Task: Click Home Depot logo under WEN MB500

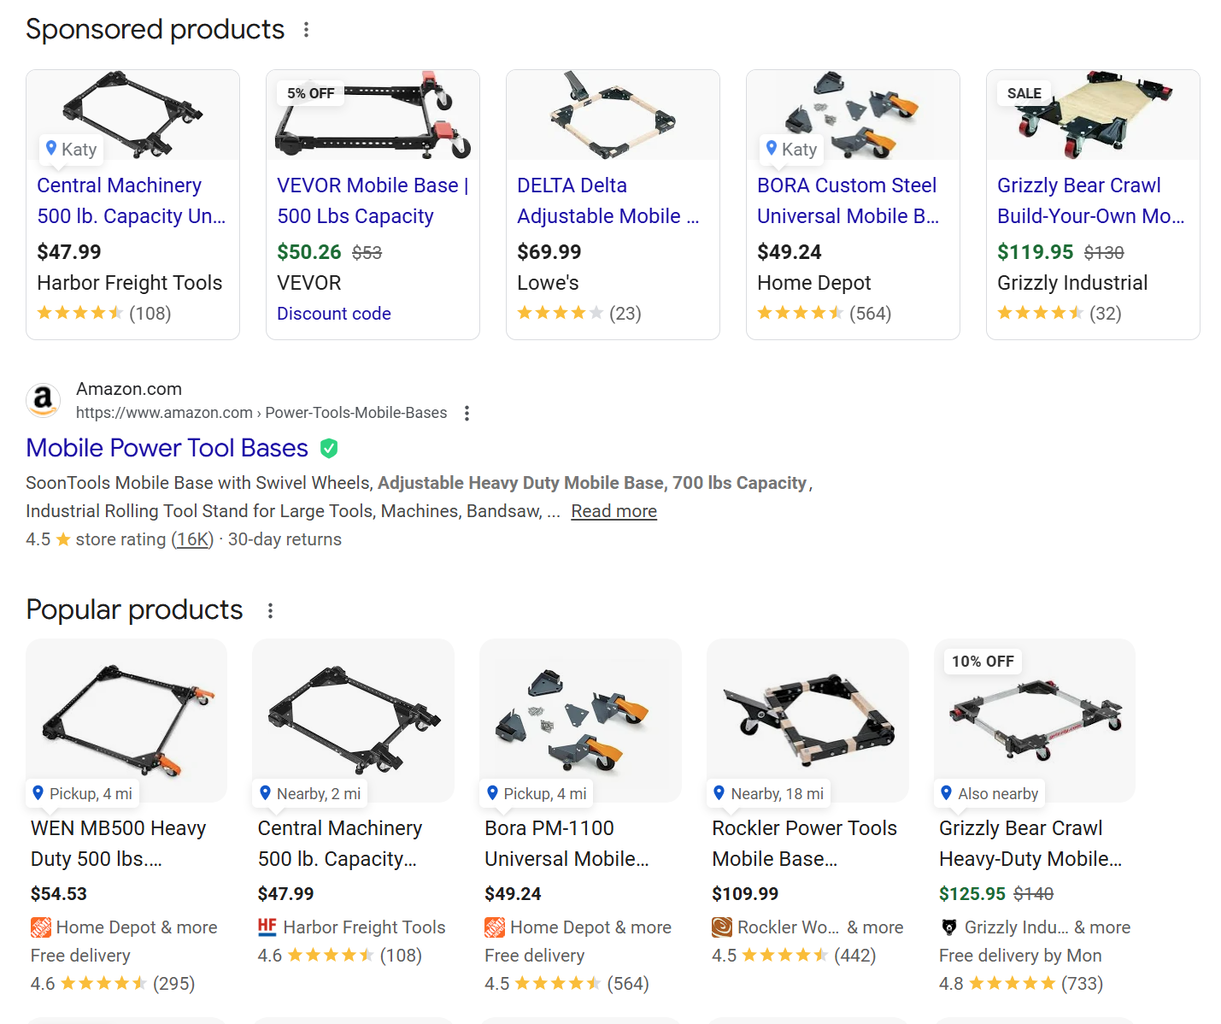Action: 41,927
